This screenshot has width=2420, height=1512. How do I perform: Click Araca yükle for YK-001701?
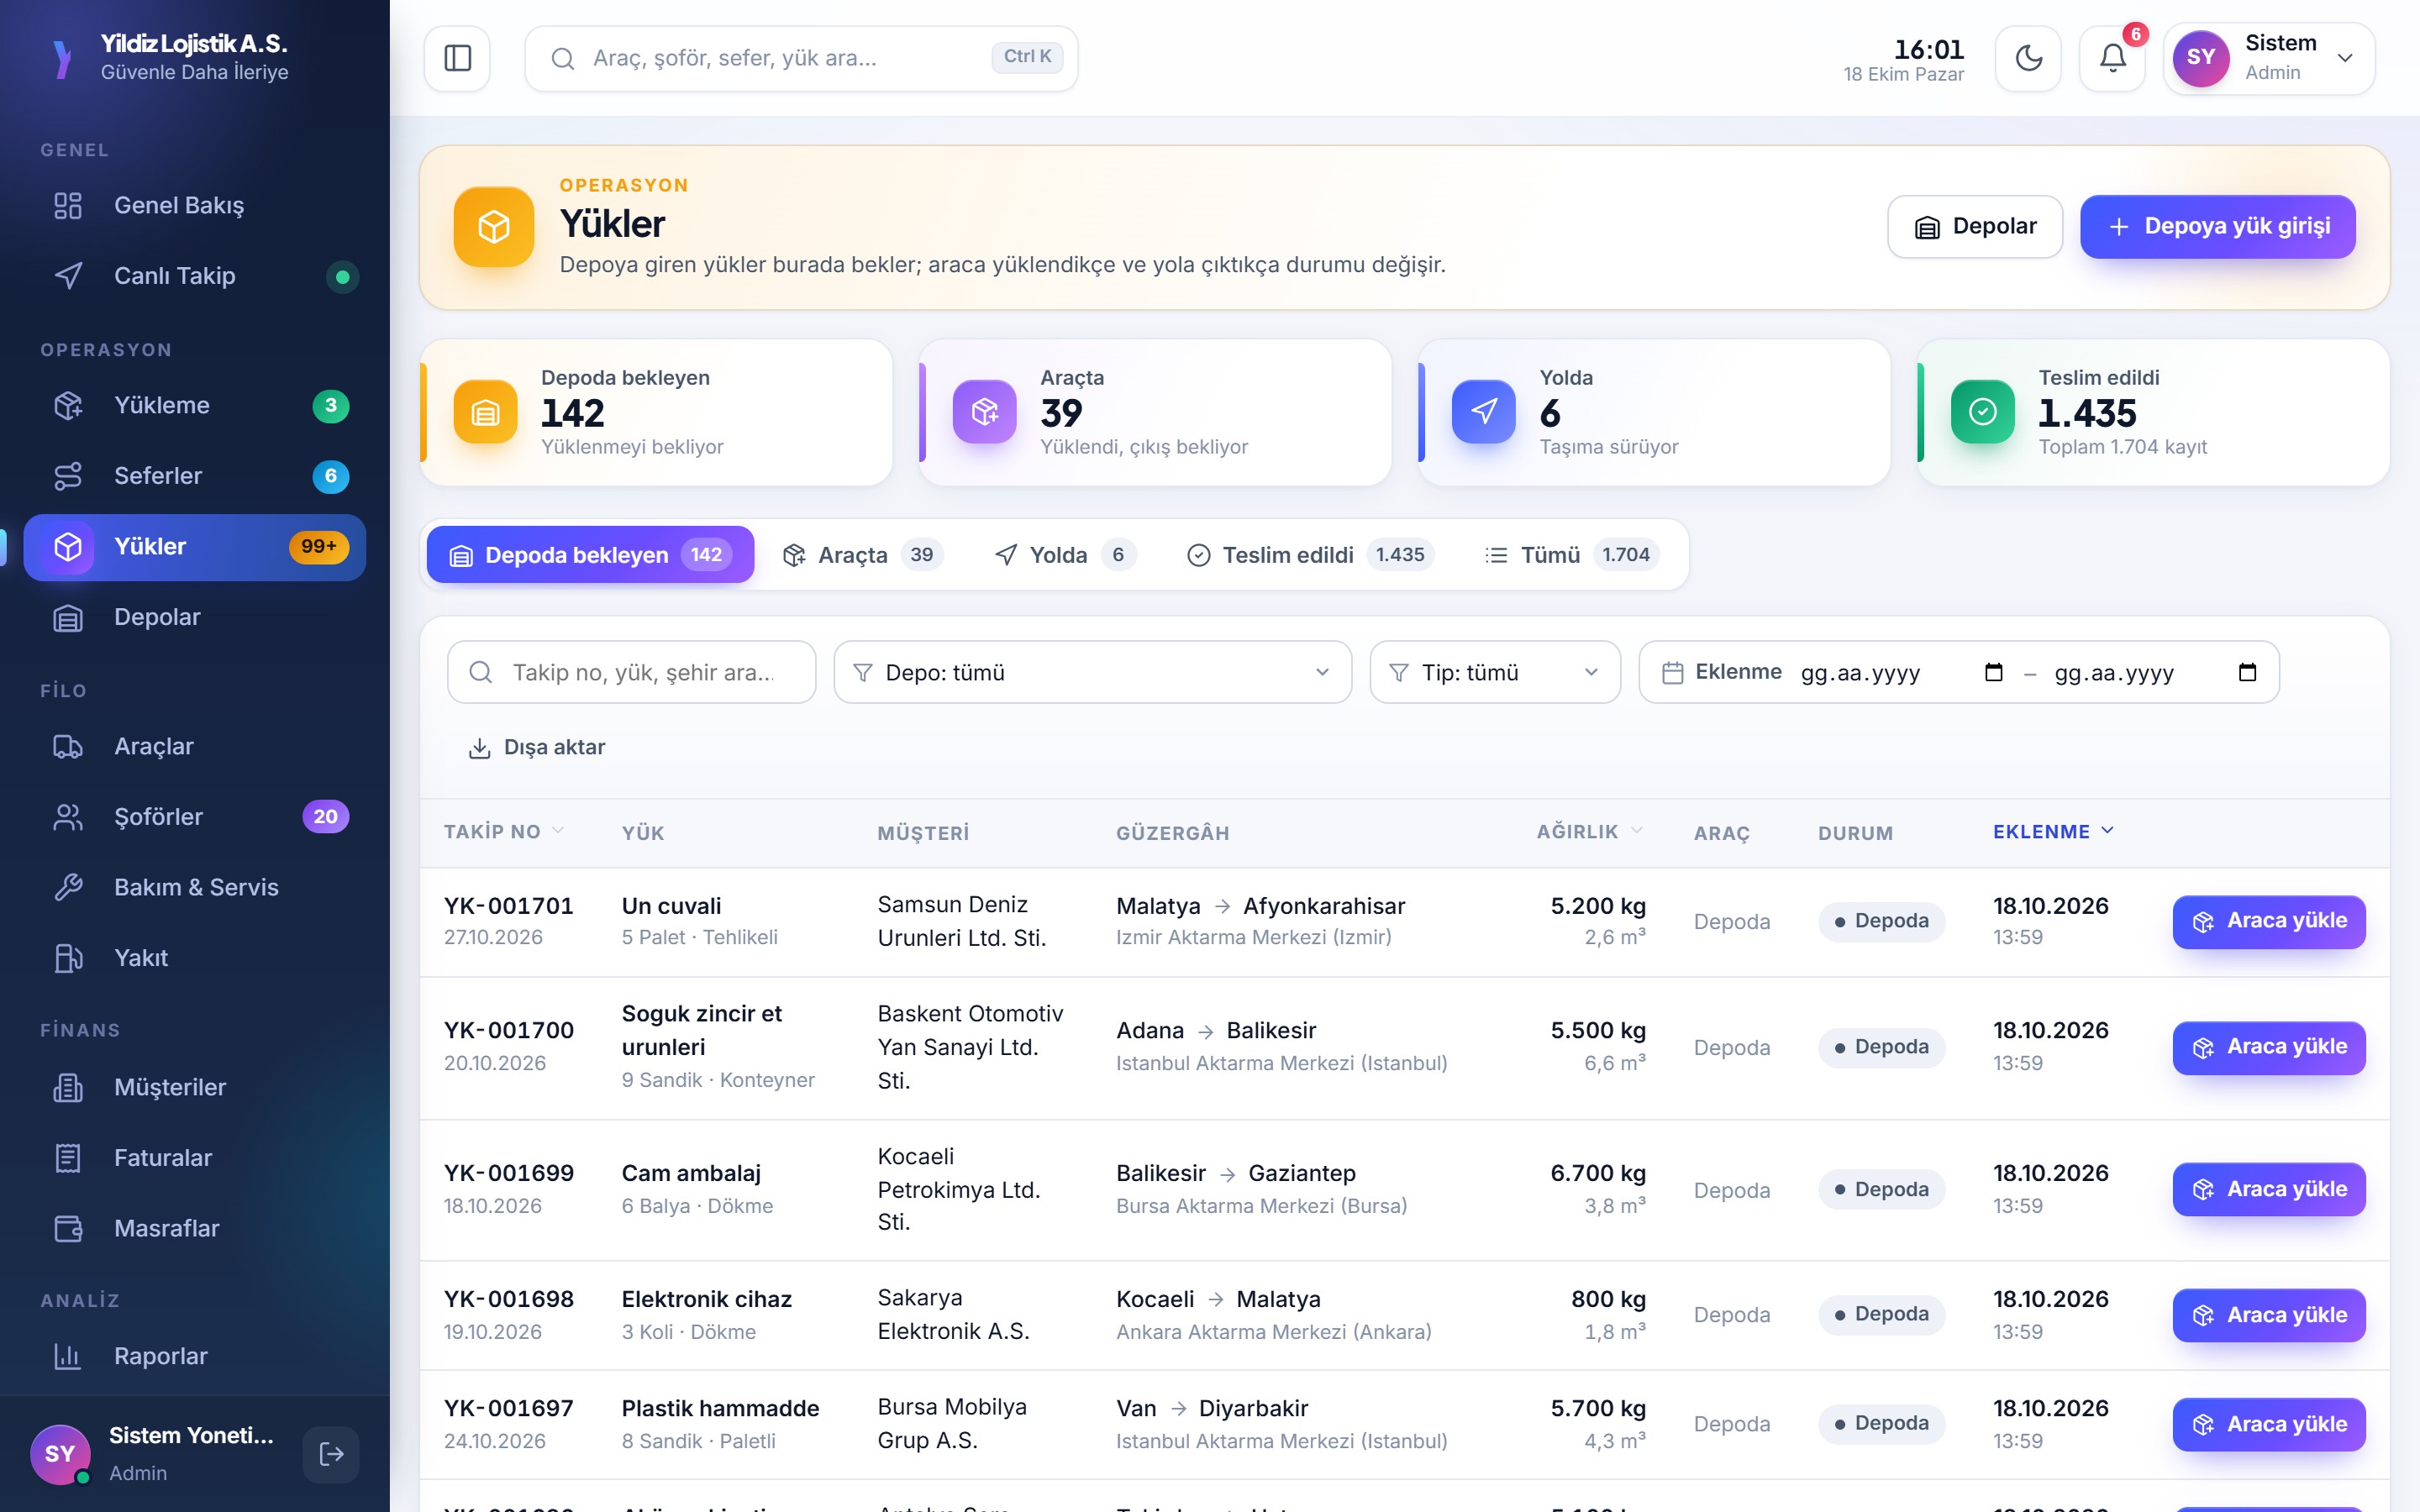pos(2268,921)
